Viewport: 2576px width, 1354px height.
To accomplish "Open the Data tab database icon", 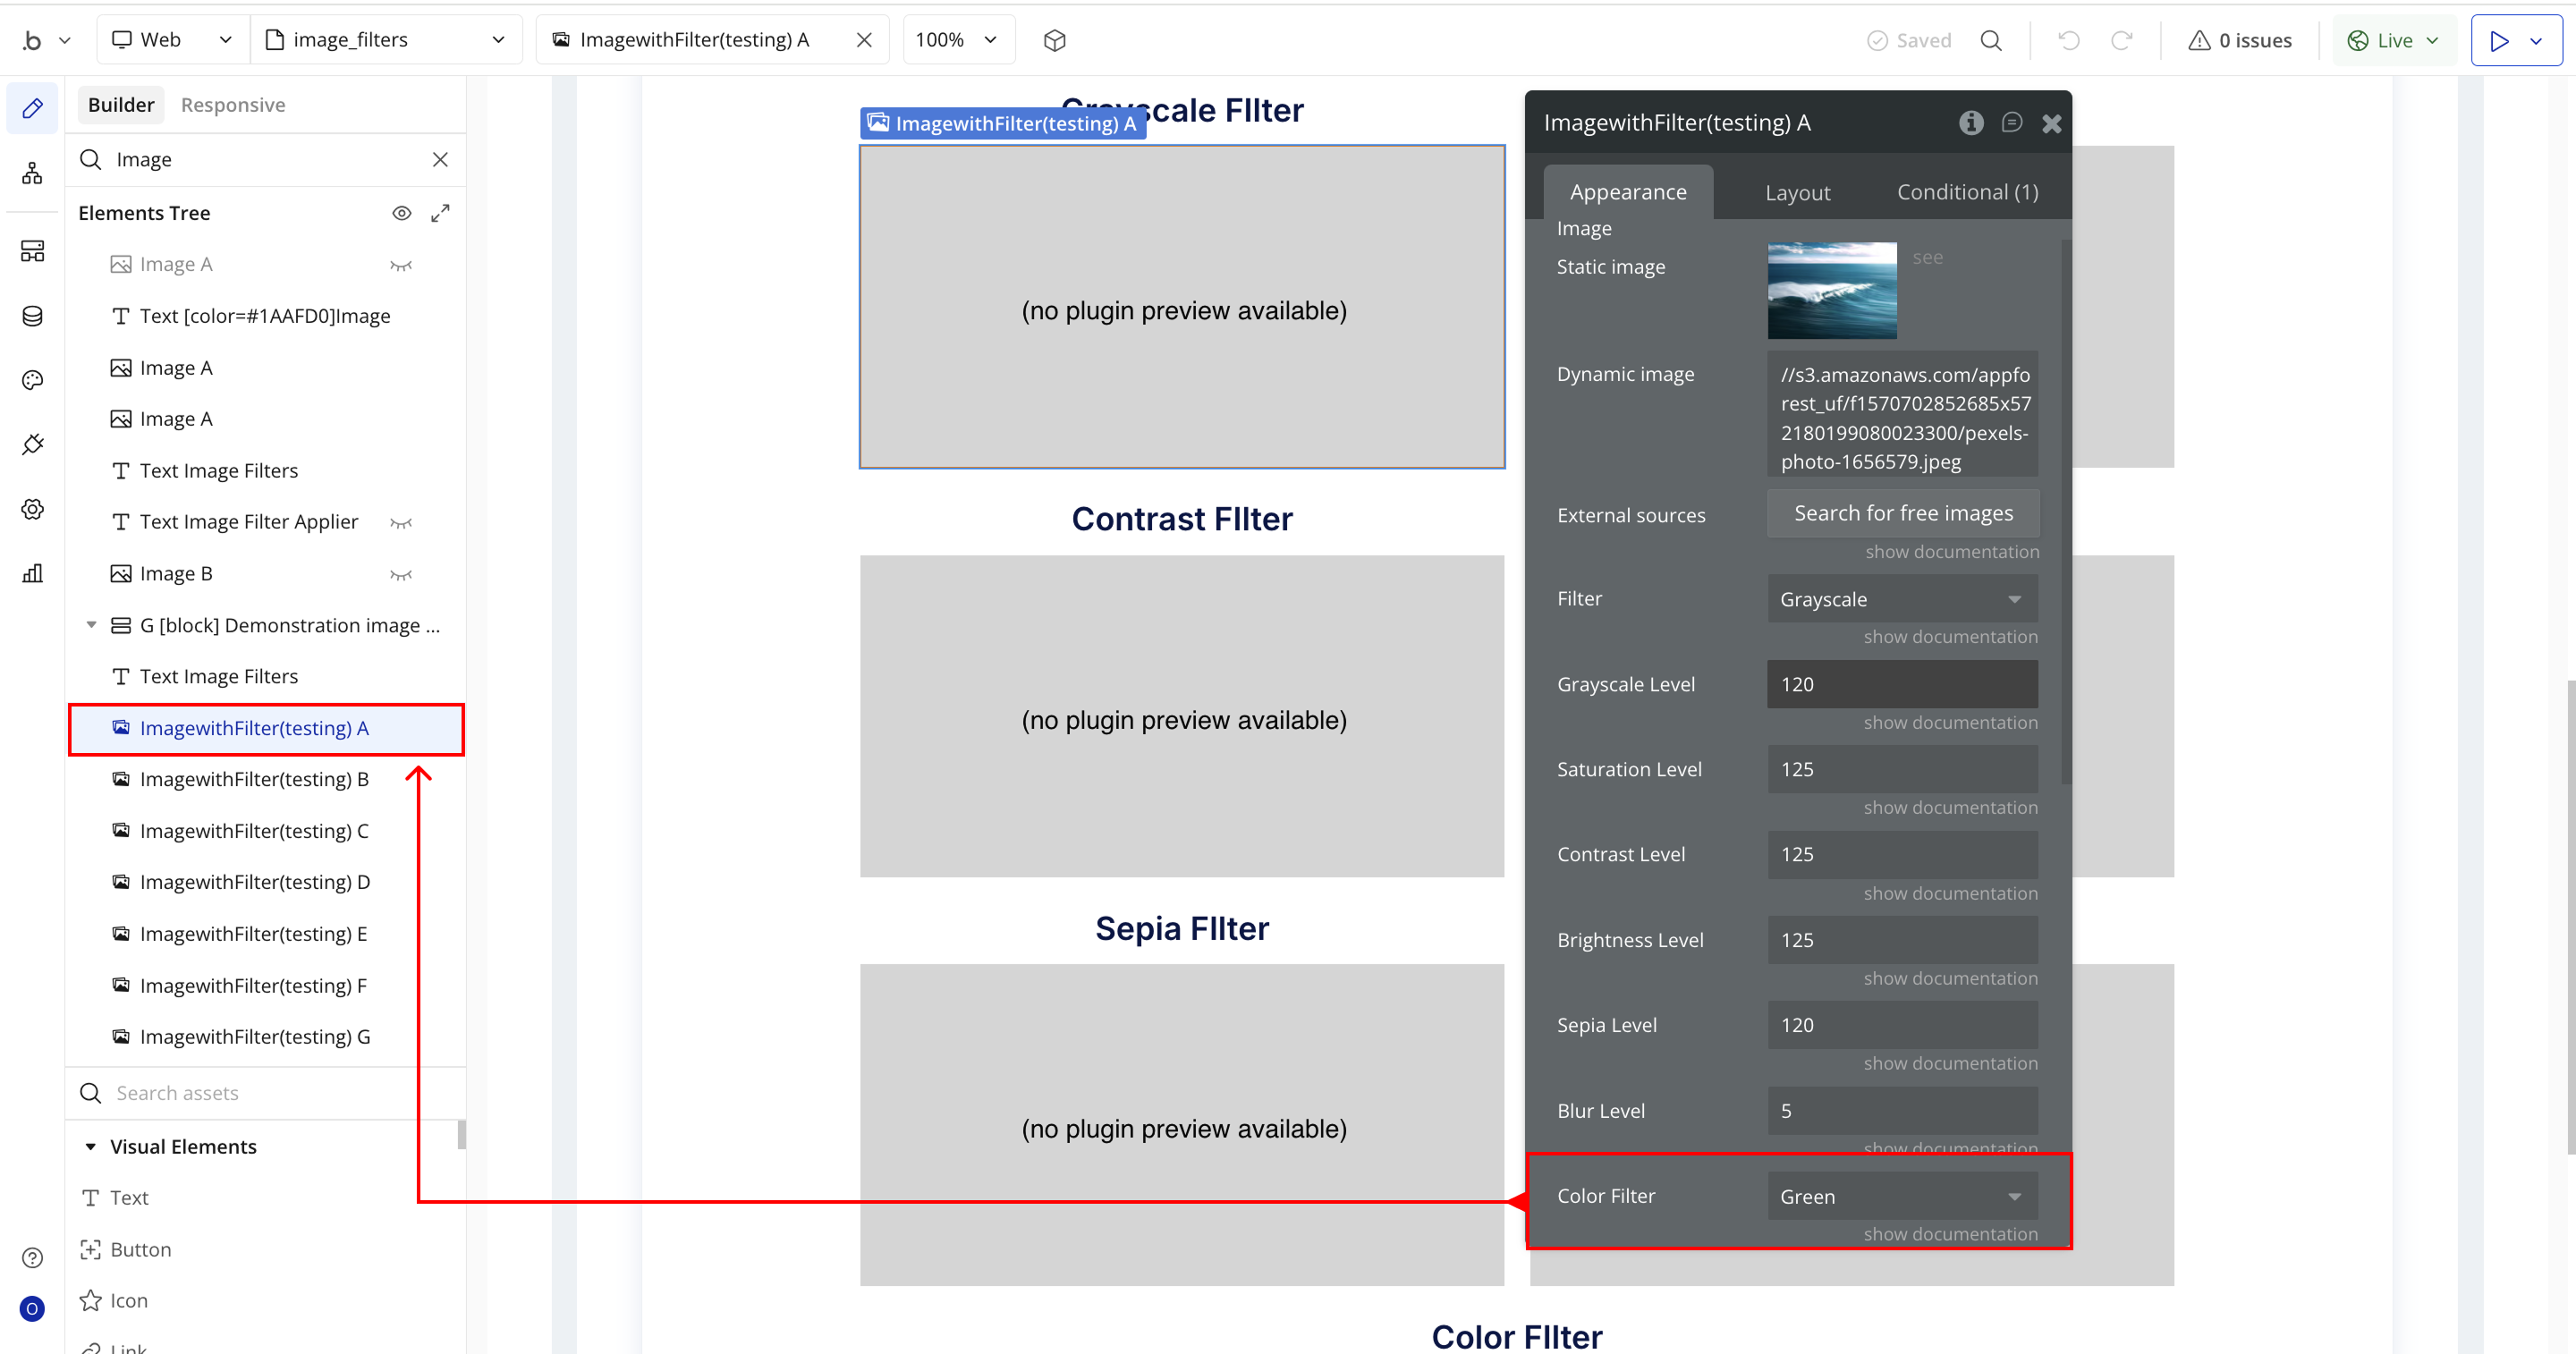I will coord(32,316).
